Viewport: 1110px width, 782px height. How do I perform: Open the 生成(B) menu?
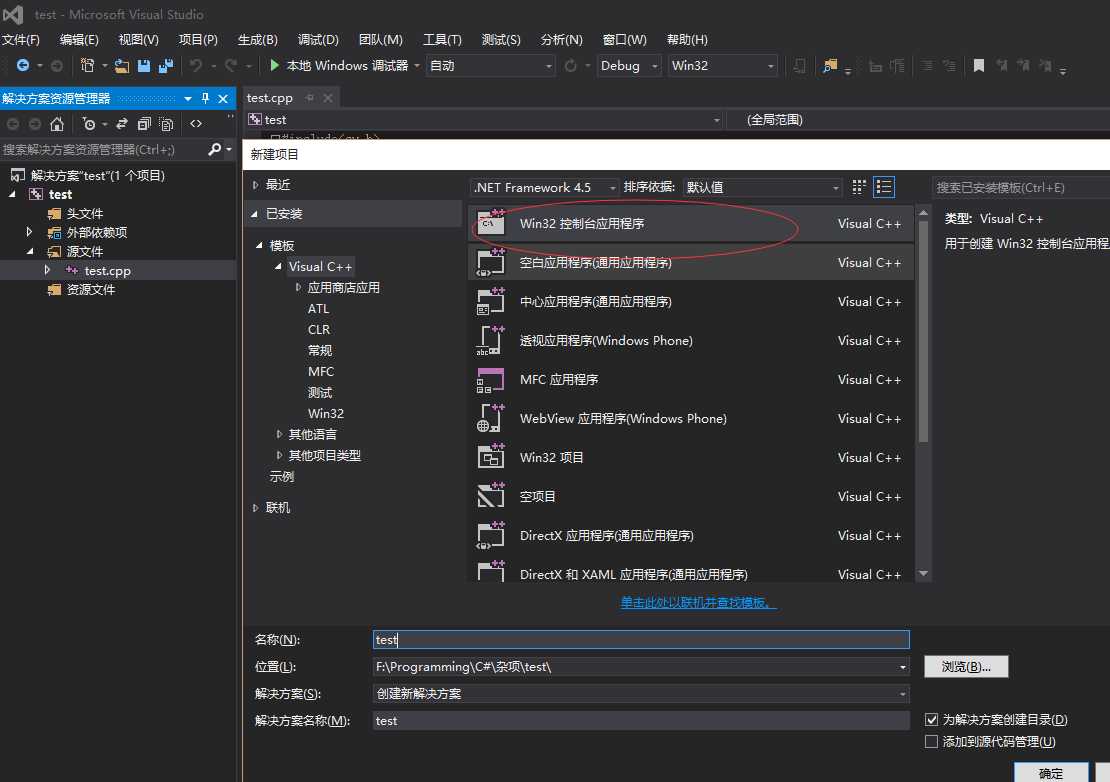(258, 40)
